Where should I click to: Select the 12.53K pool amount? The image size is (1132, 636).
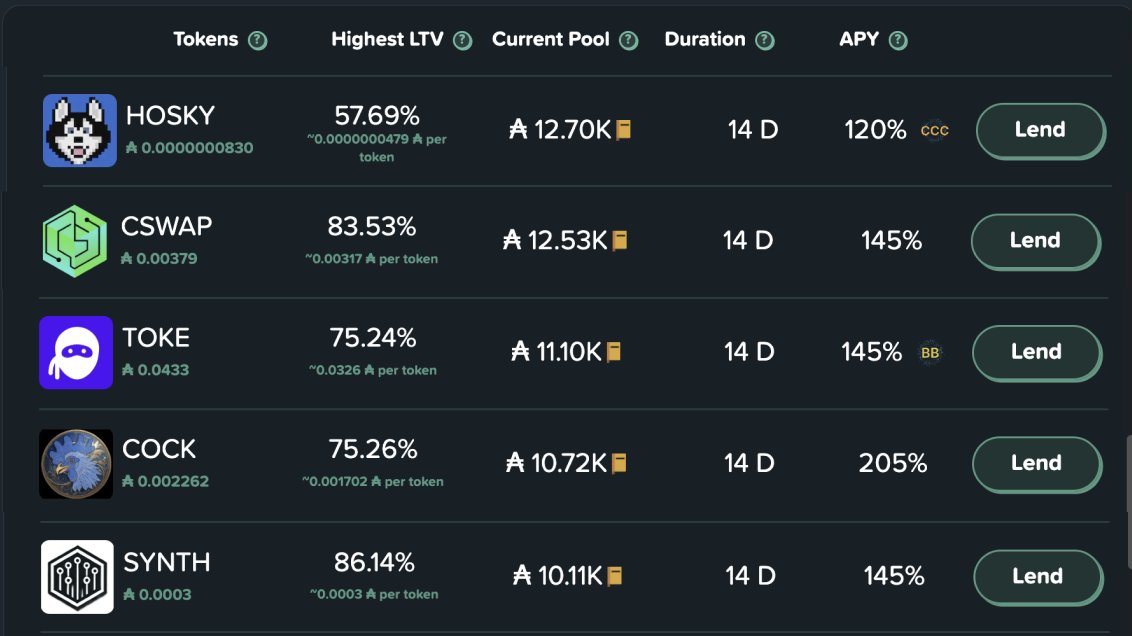click(555, 240)
